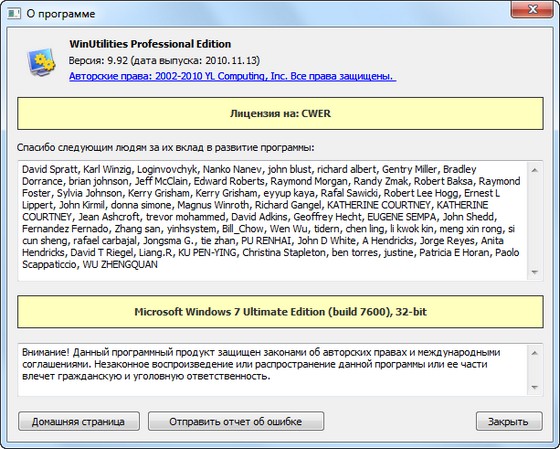This screenshot has height=449, width=560.
Task: Click the Спасибо следующим людям label
Action: point(166,147)
